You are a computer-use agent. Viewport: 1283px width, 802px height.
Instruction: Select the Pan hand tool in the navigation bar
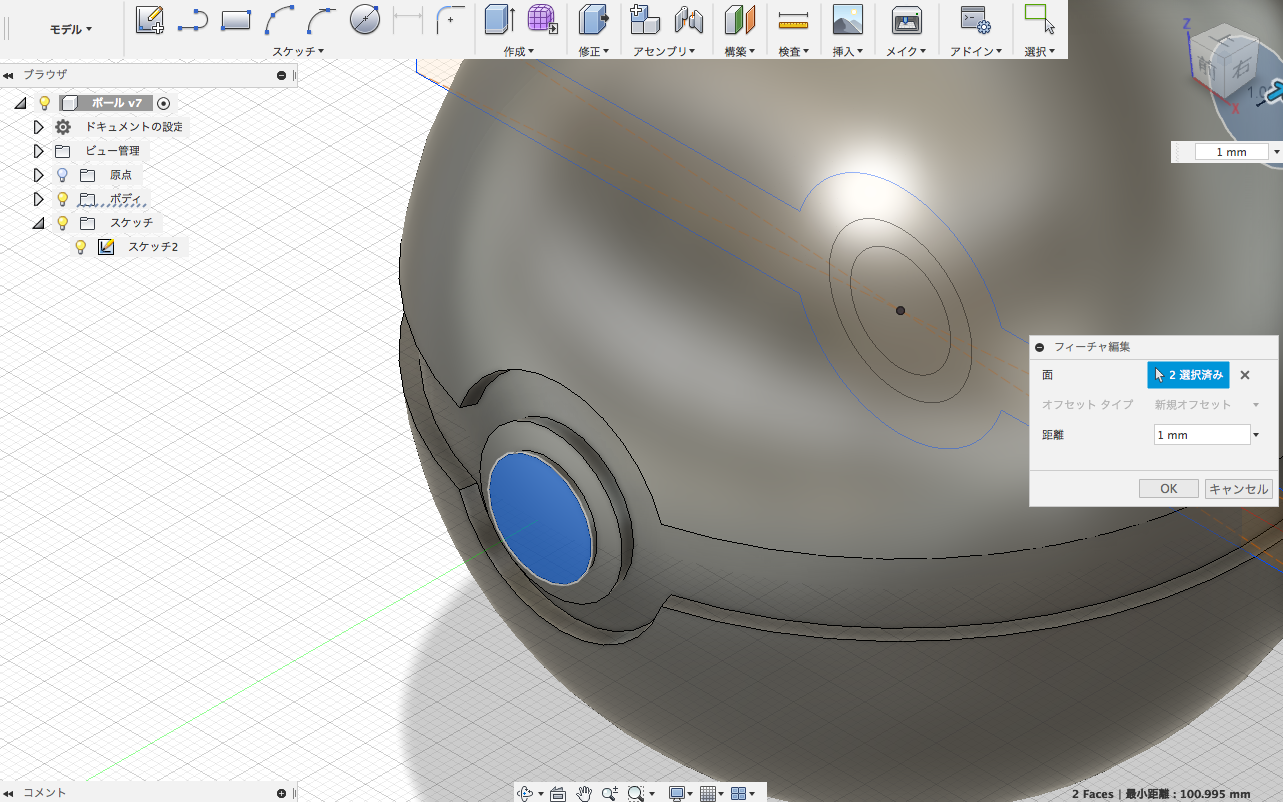click(584, 793)
